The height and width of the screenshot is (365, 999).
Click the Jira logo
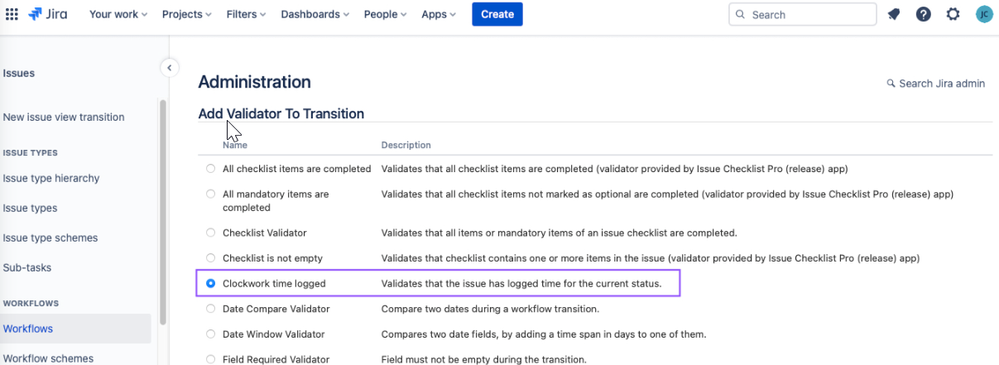click(48, 14)
